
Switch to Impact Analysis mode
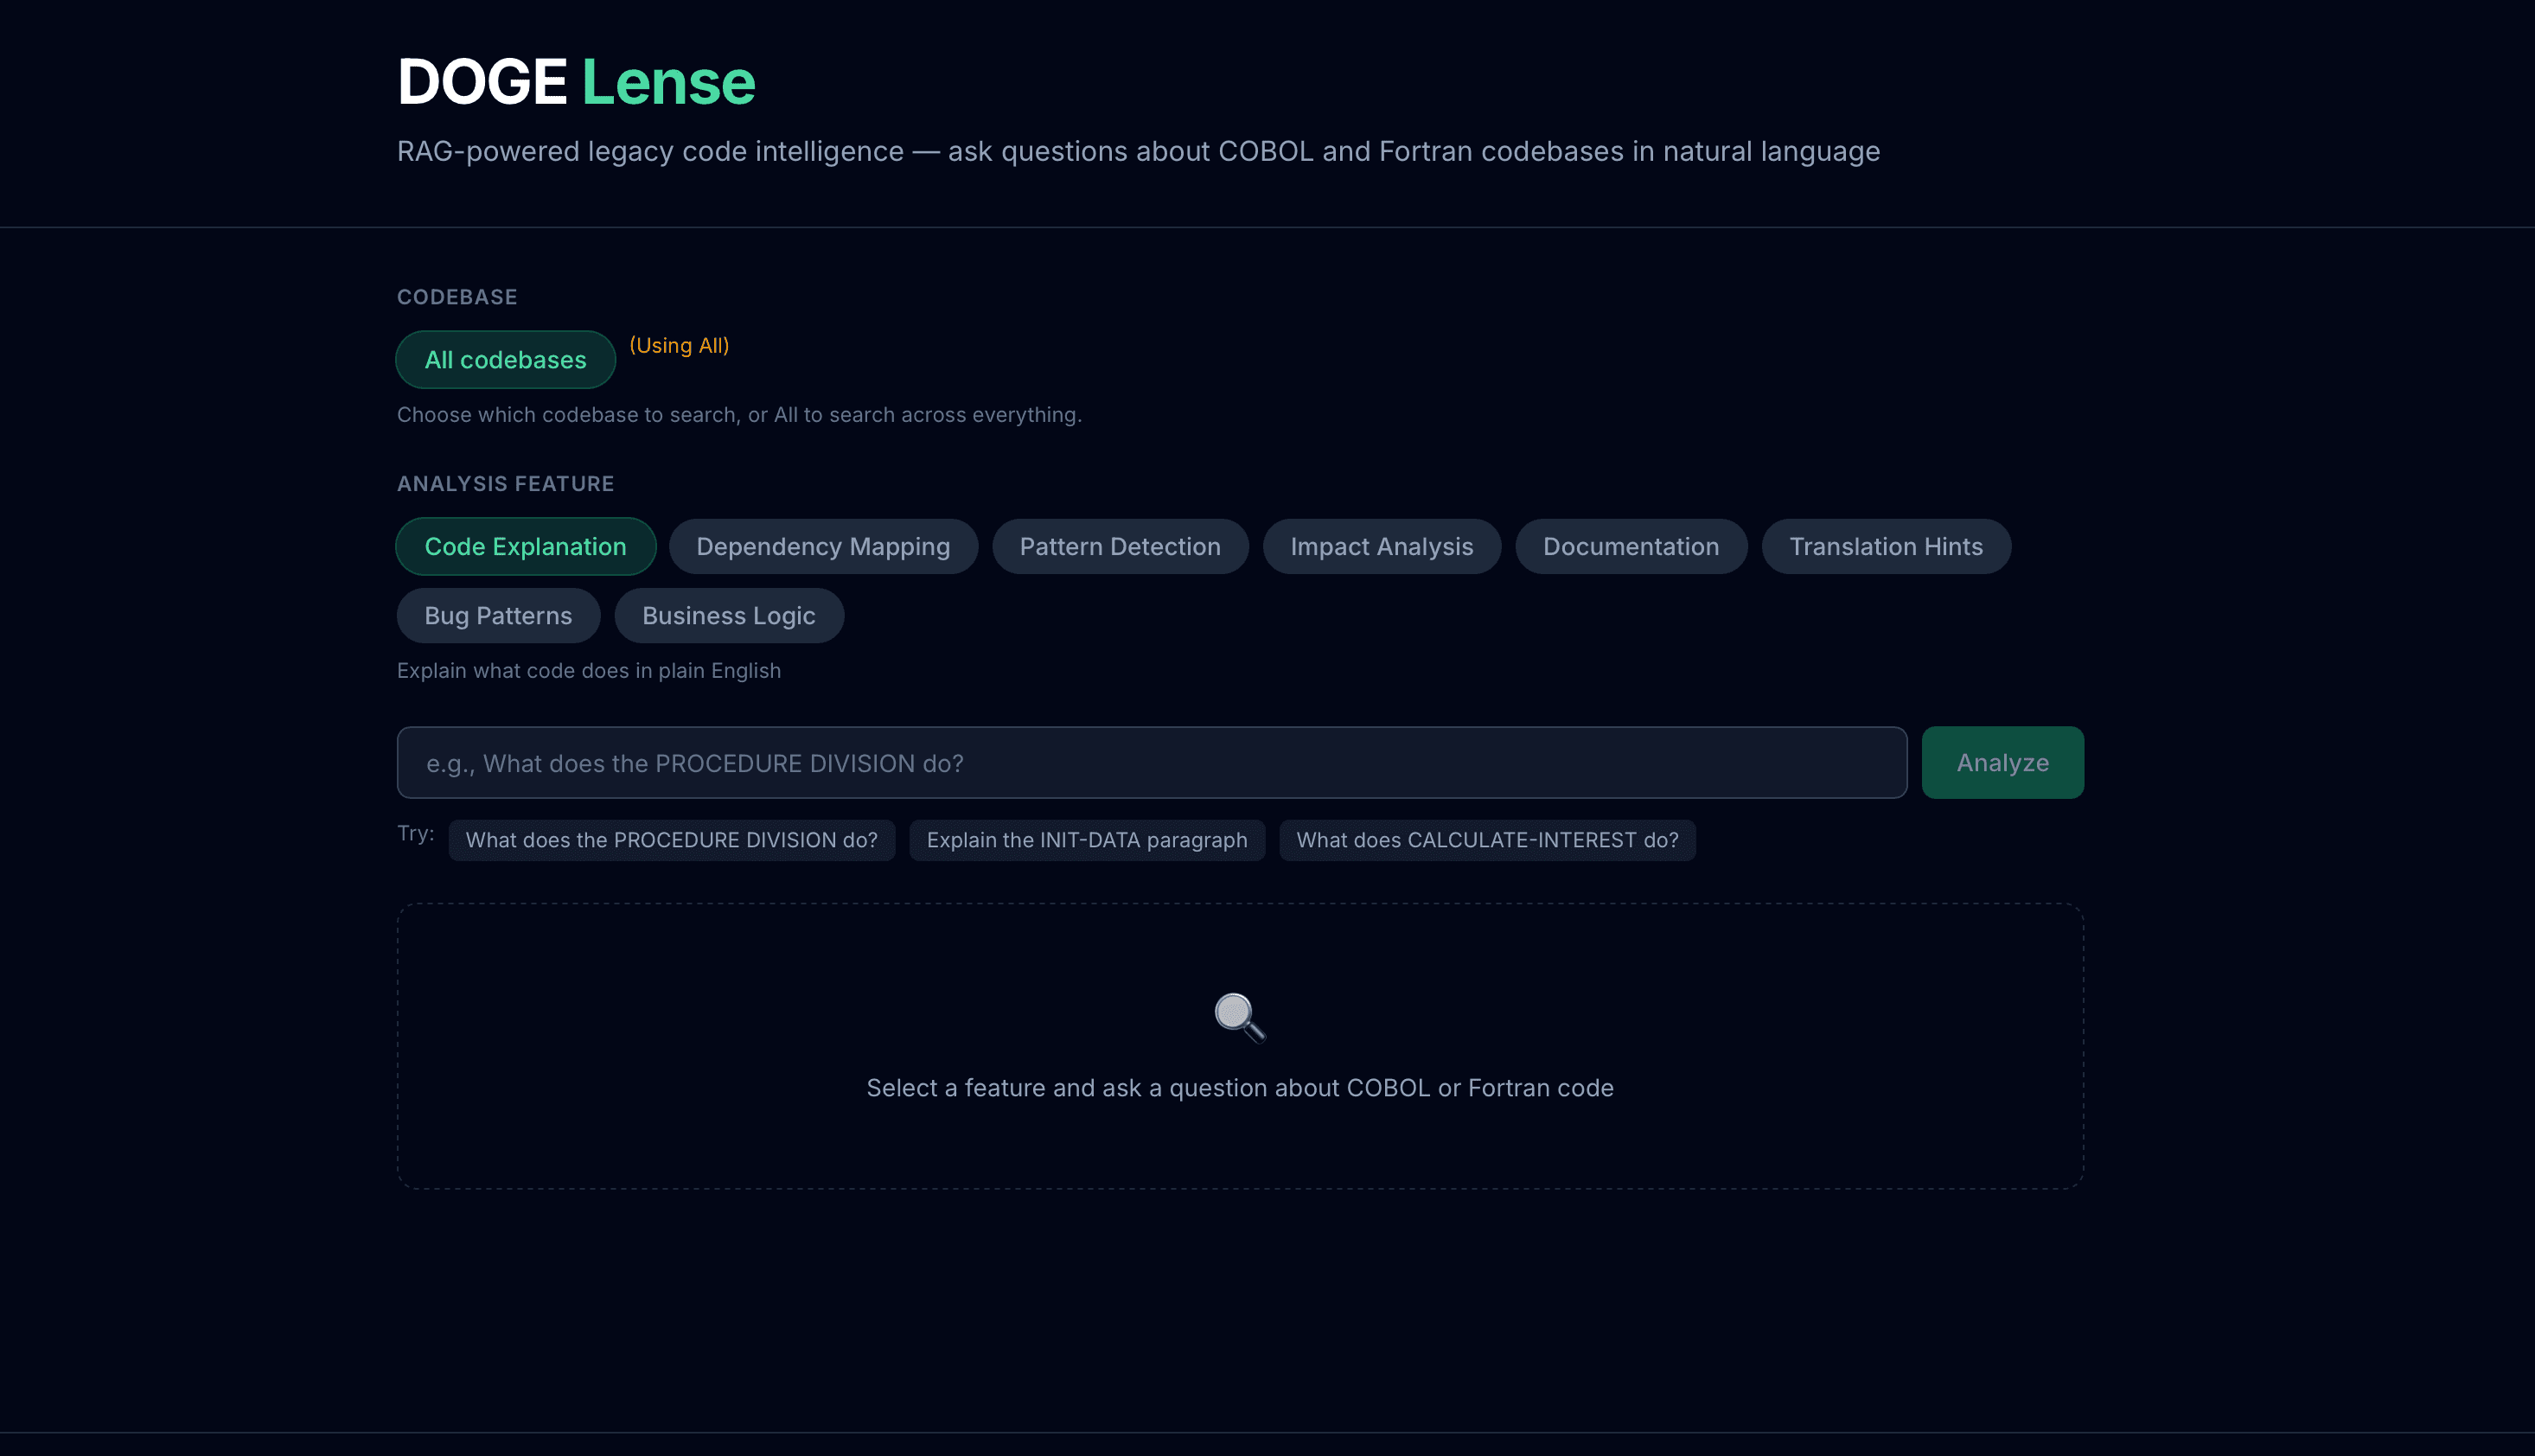tap(1381, 546)
